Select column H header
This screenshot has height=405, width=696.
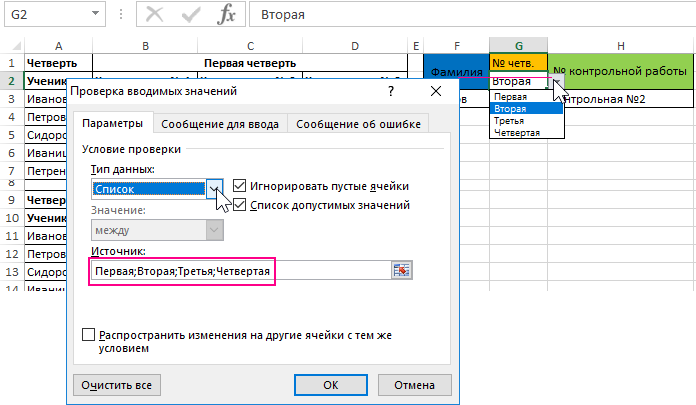click(x=621, y=46)
